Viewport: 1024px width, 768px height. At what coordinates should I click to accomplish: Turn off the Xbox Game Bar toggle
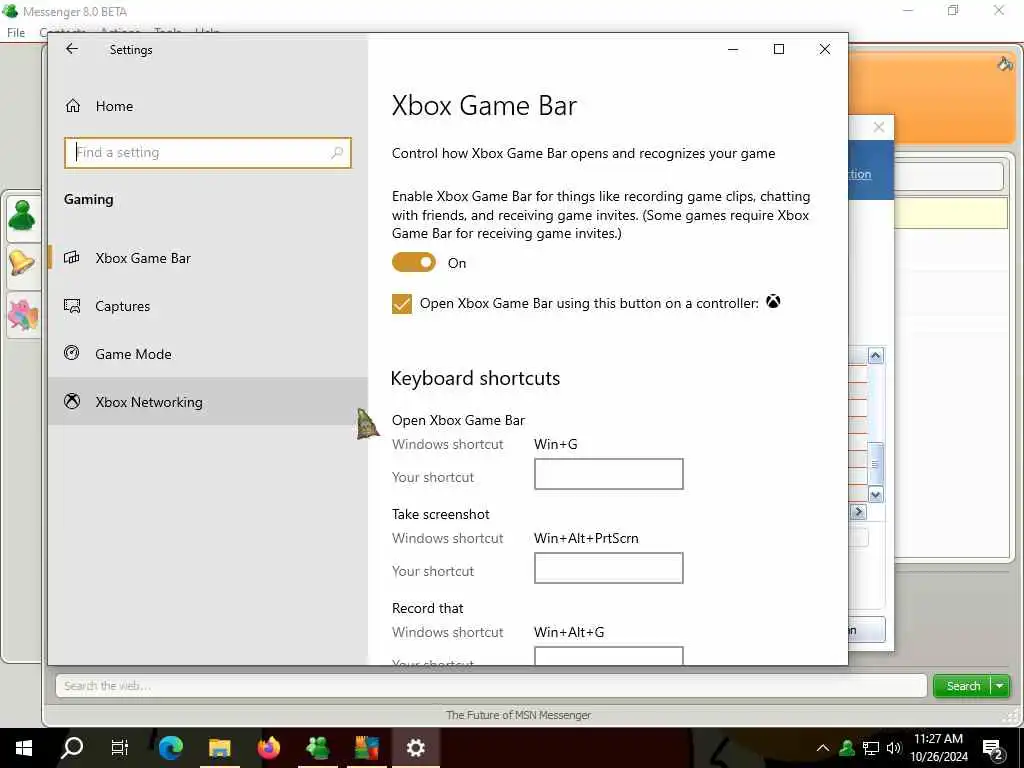[413, 263]
